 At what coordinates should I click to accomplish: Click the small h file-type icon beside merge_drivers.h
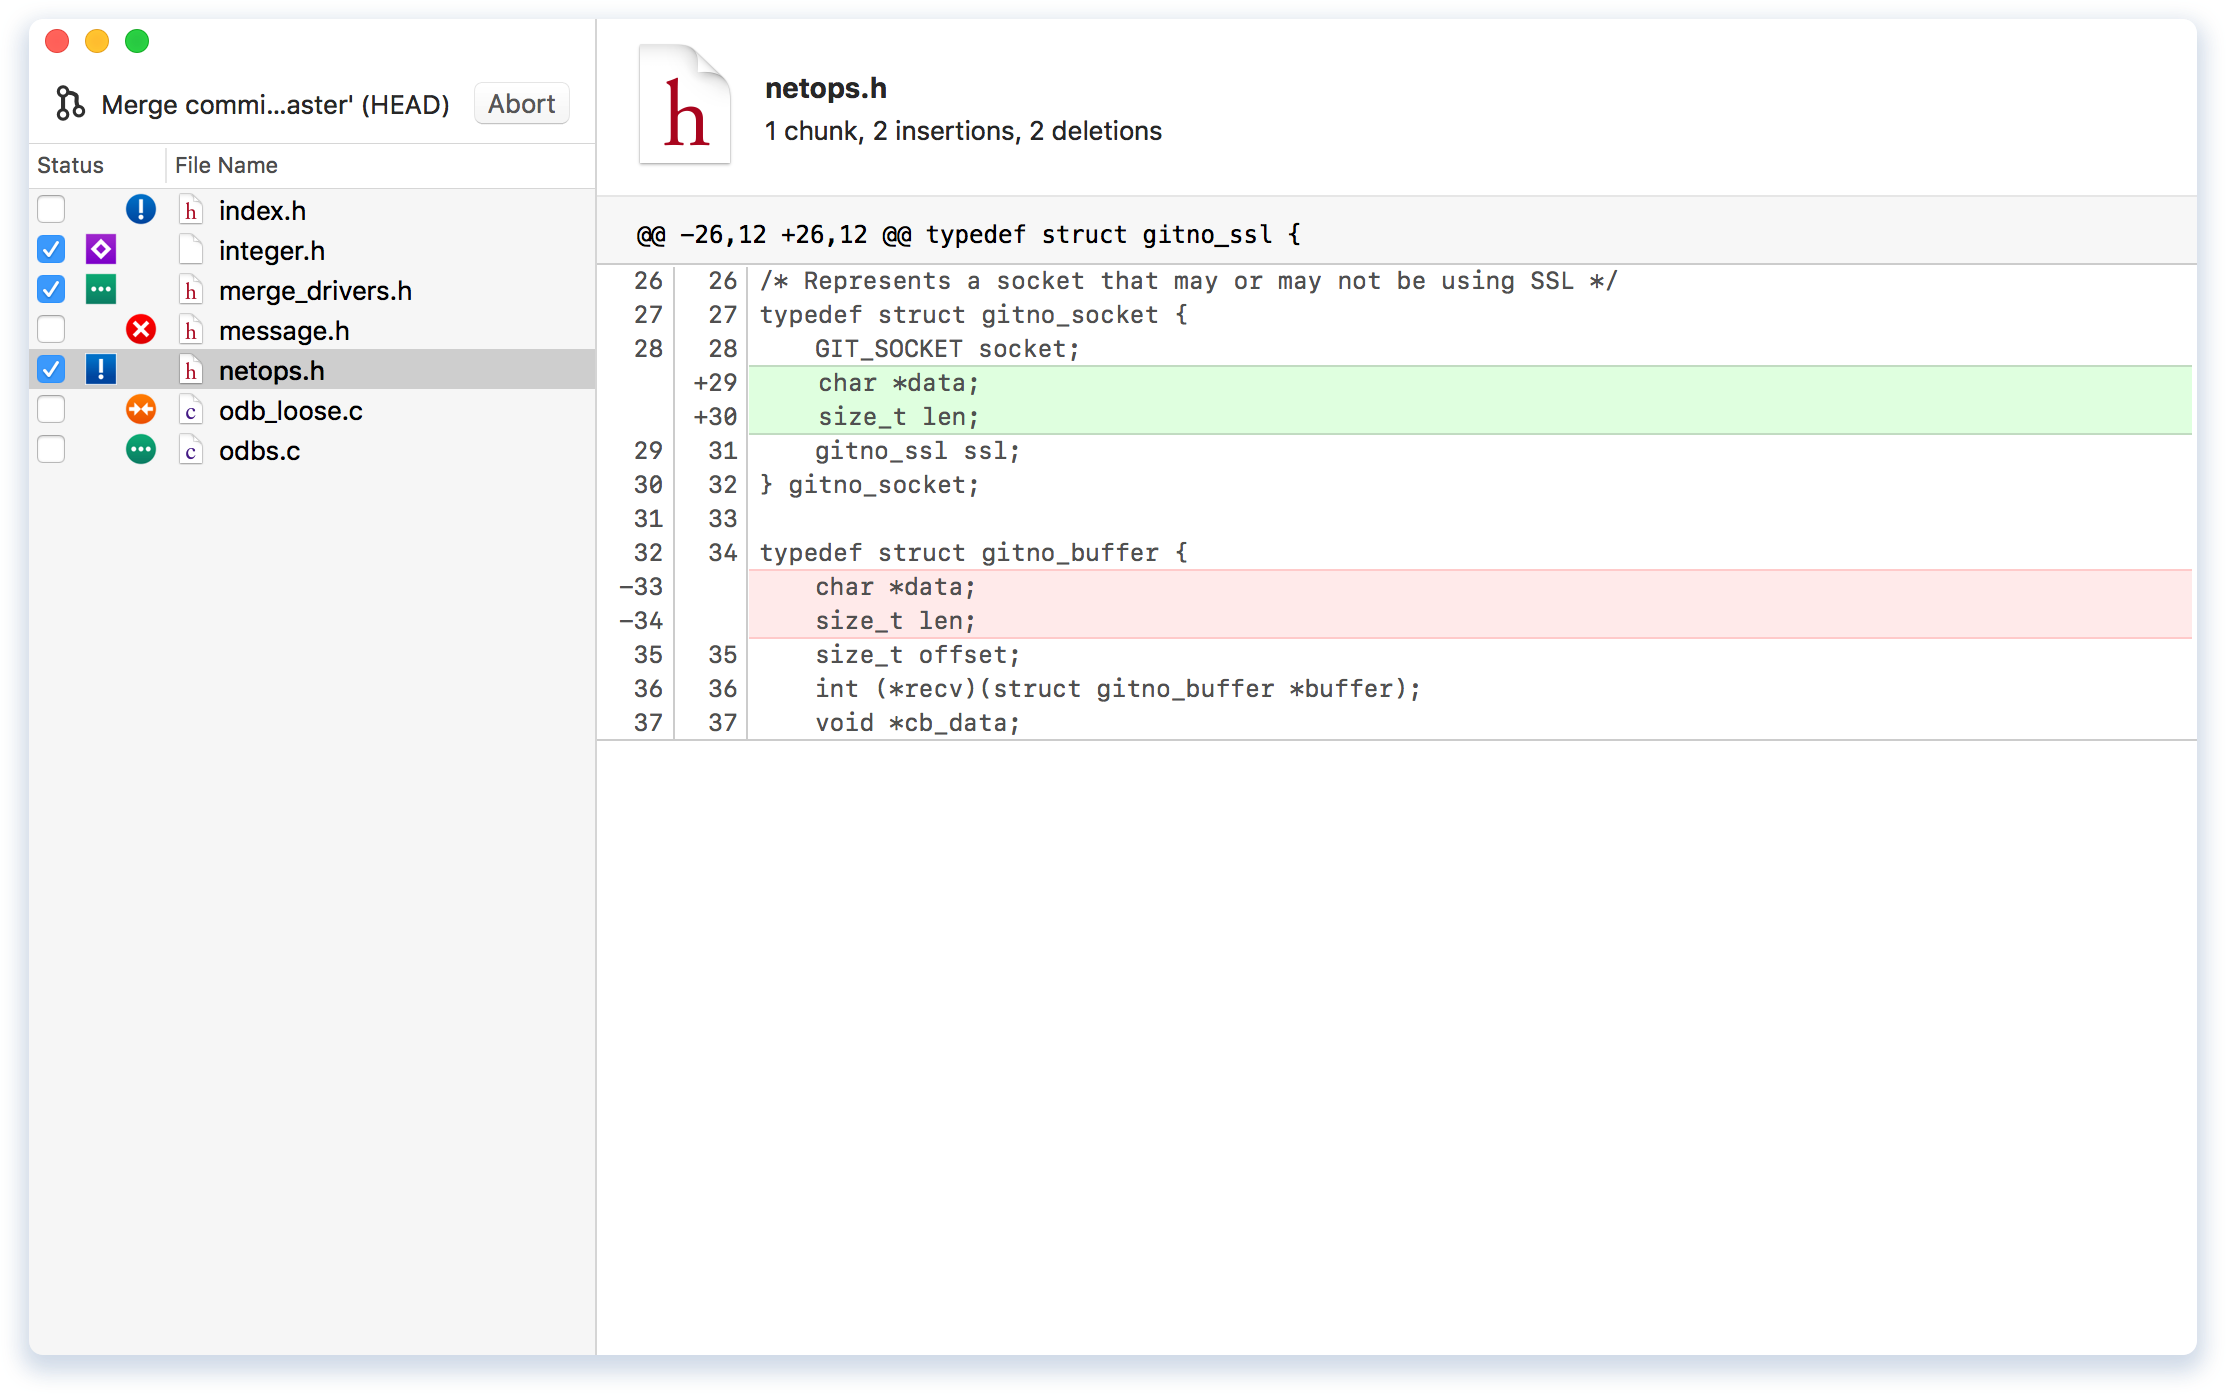[x=190, y=290]
